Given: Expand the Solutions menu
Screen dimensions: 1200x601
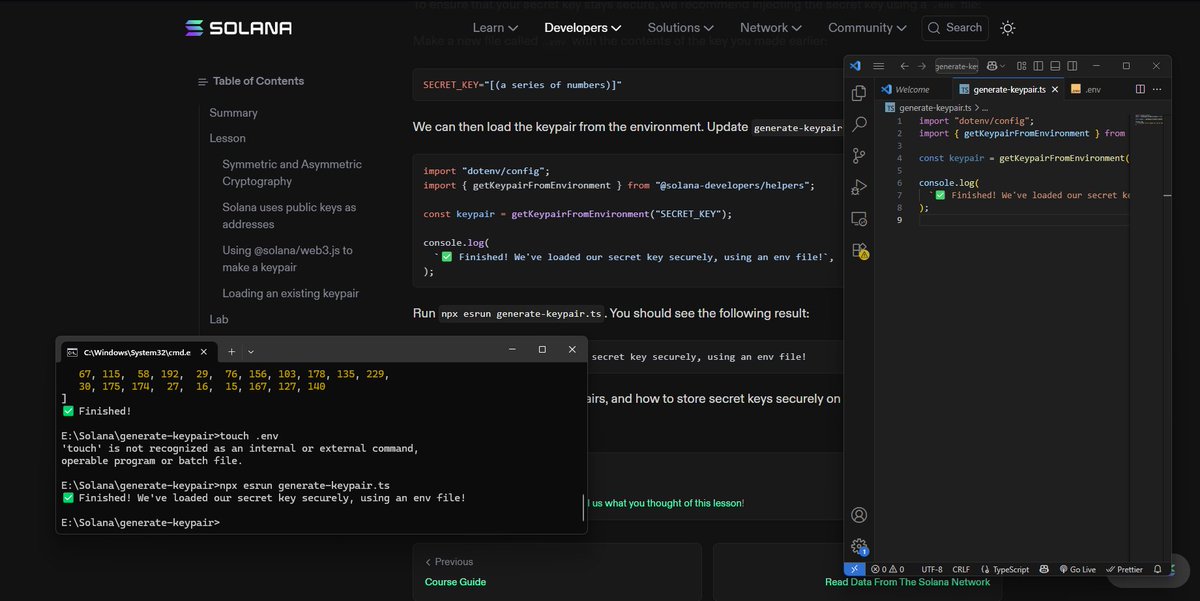Looking at the screenshot, I should click(x=681, y=28).
